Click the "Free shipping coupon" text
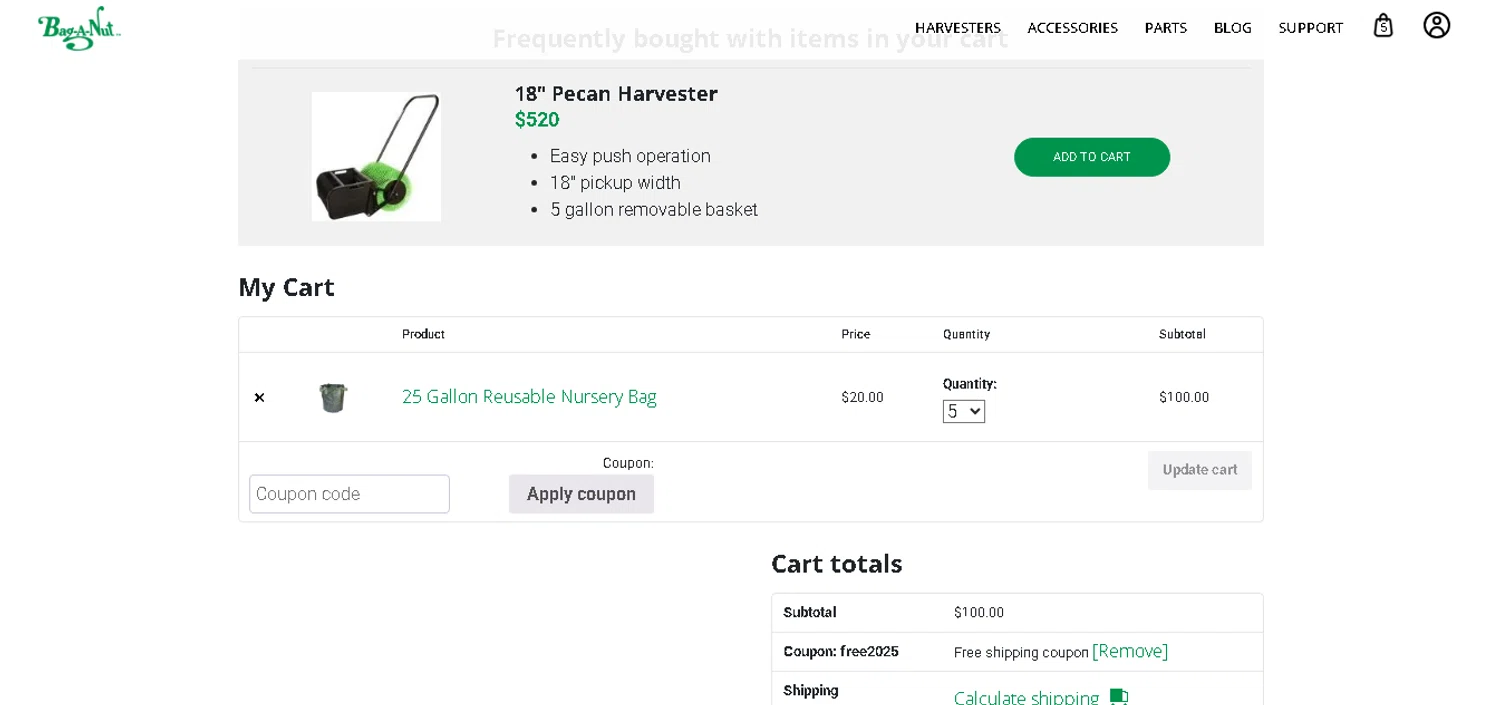1500x705 pixels. pos(1021,652)
